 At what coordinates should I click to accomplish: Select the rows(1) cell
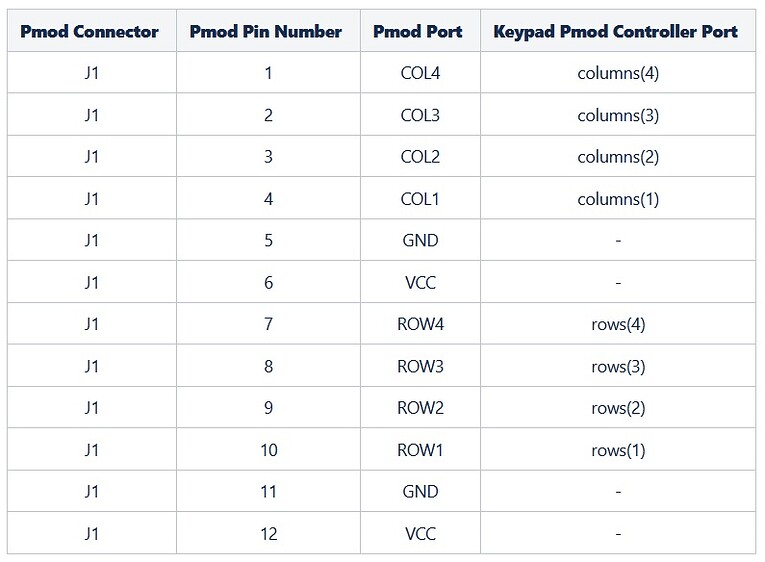pyautogui.click(x=618, y=450)
